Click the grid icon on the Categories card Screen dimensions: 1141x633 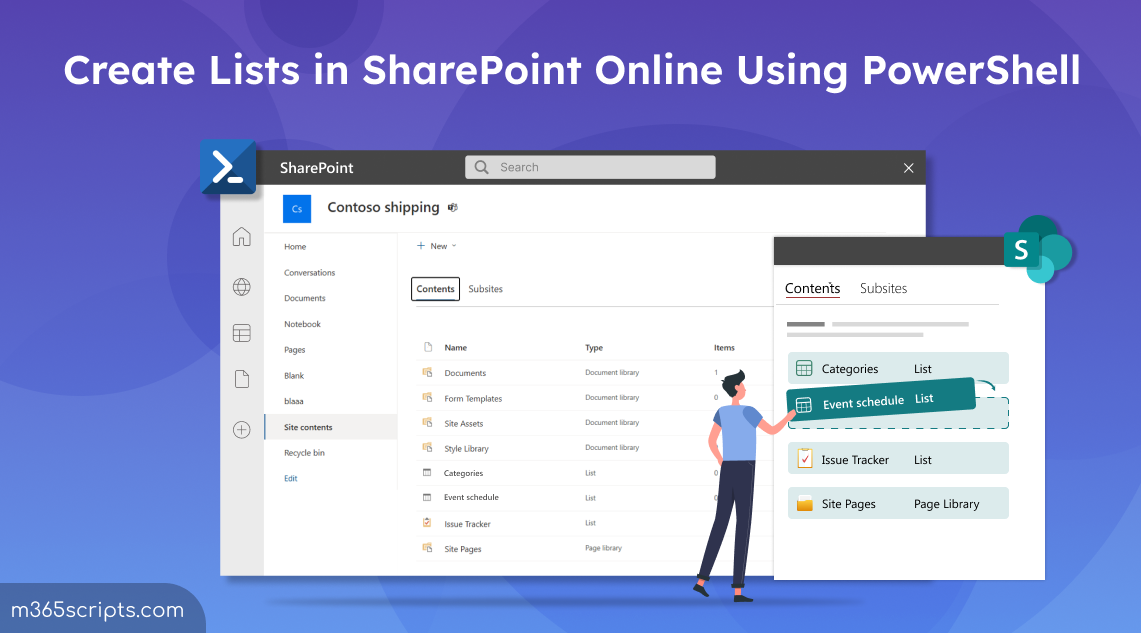(x=804, y=369)
